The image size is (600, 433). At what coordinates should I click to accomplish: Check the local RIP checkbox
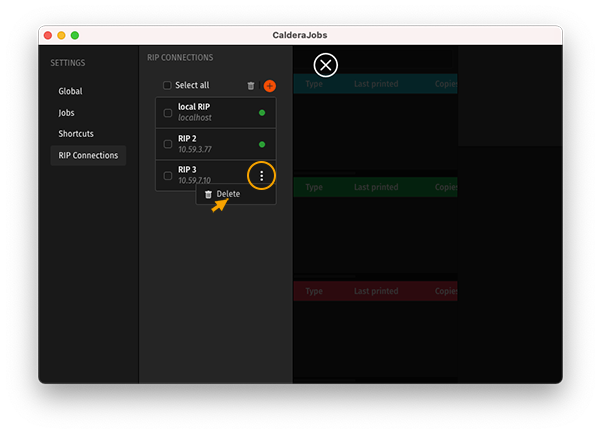coord(168,113)
